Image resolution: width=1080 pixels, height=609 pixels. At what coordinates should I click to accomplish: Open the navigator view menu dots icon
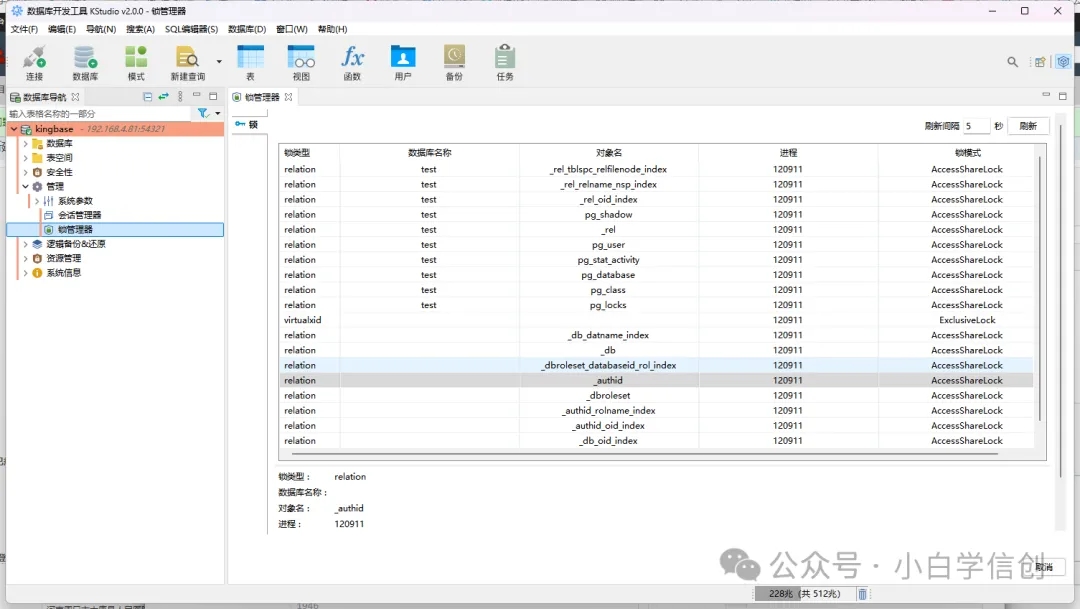[180, 96]
